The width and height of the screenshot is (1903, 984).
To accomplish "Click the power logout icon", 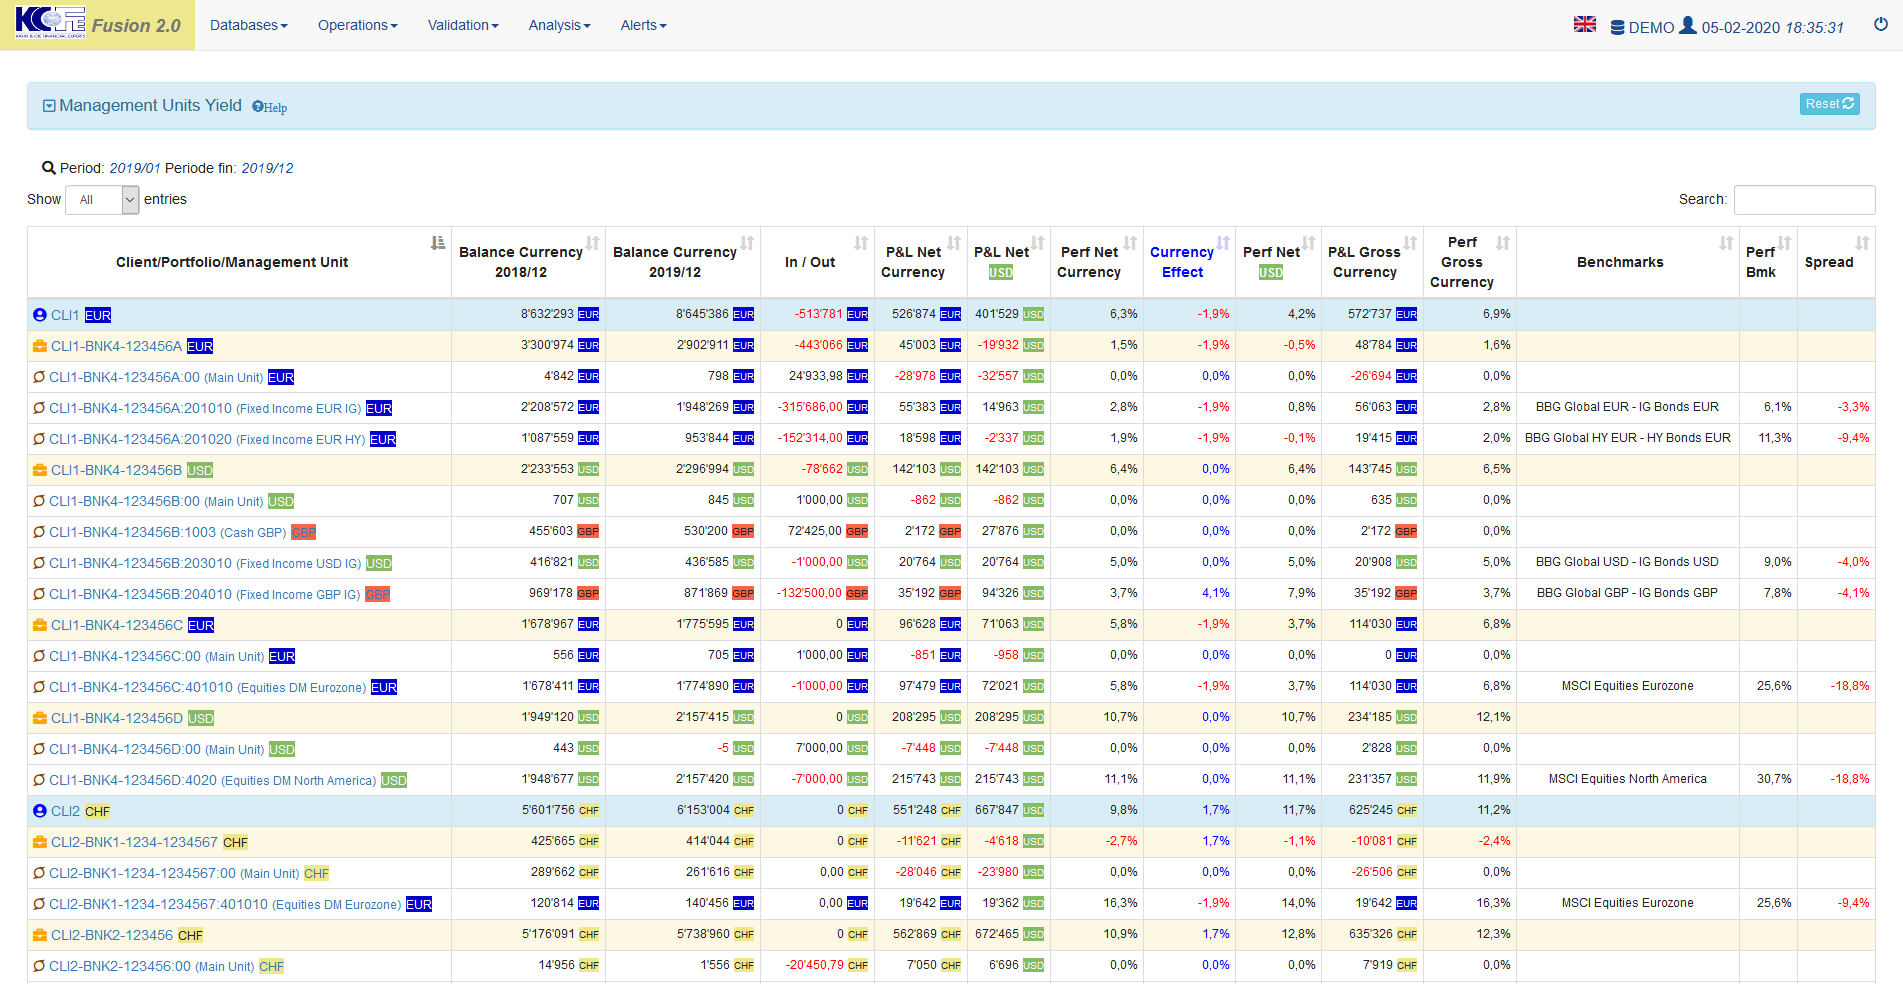I will pyautogui.click(x=1880, y=24).
